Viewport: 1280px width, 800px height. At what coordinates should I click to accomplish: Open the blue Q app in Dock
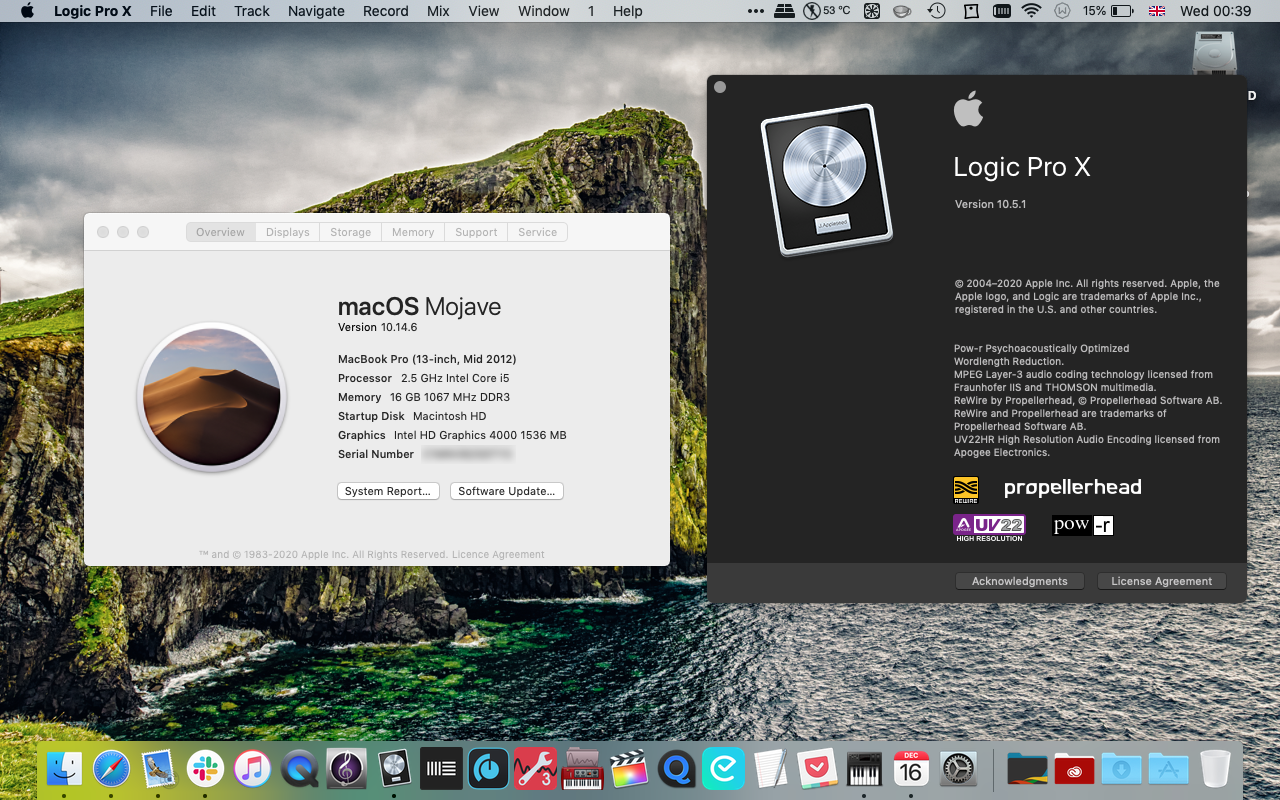pyautogui.click(x=676, y=769)
